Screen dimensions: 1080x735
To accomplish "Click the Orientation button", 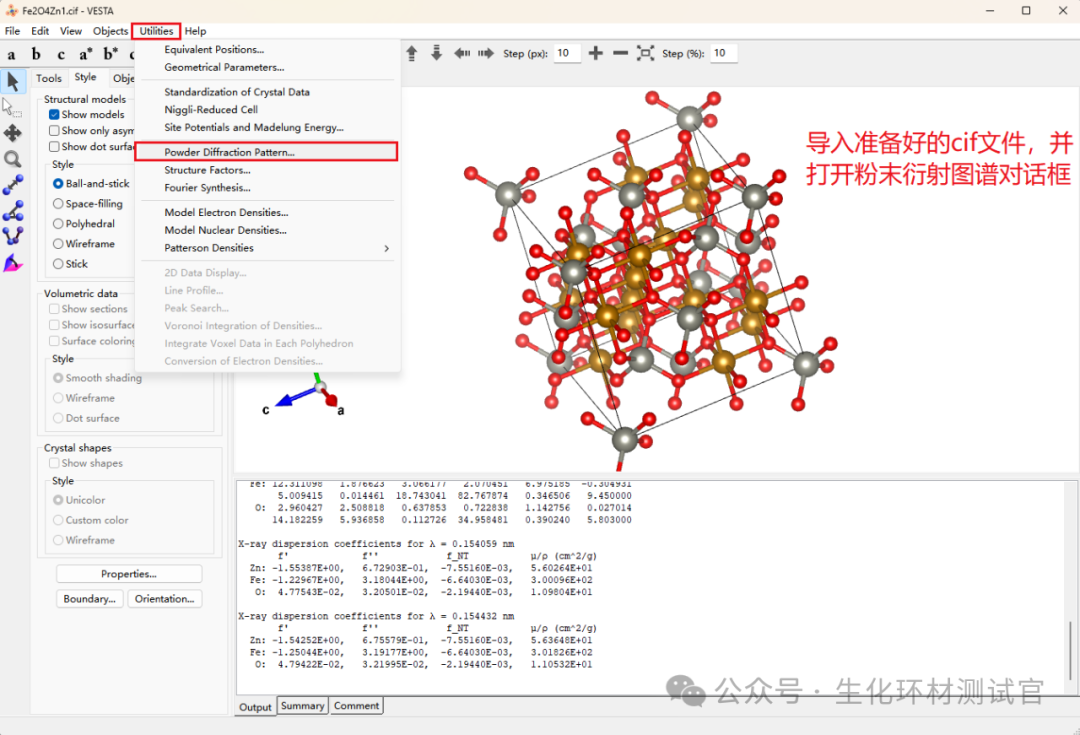I will point(165,599).
